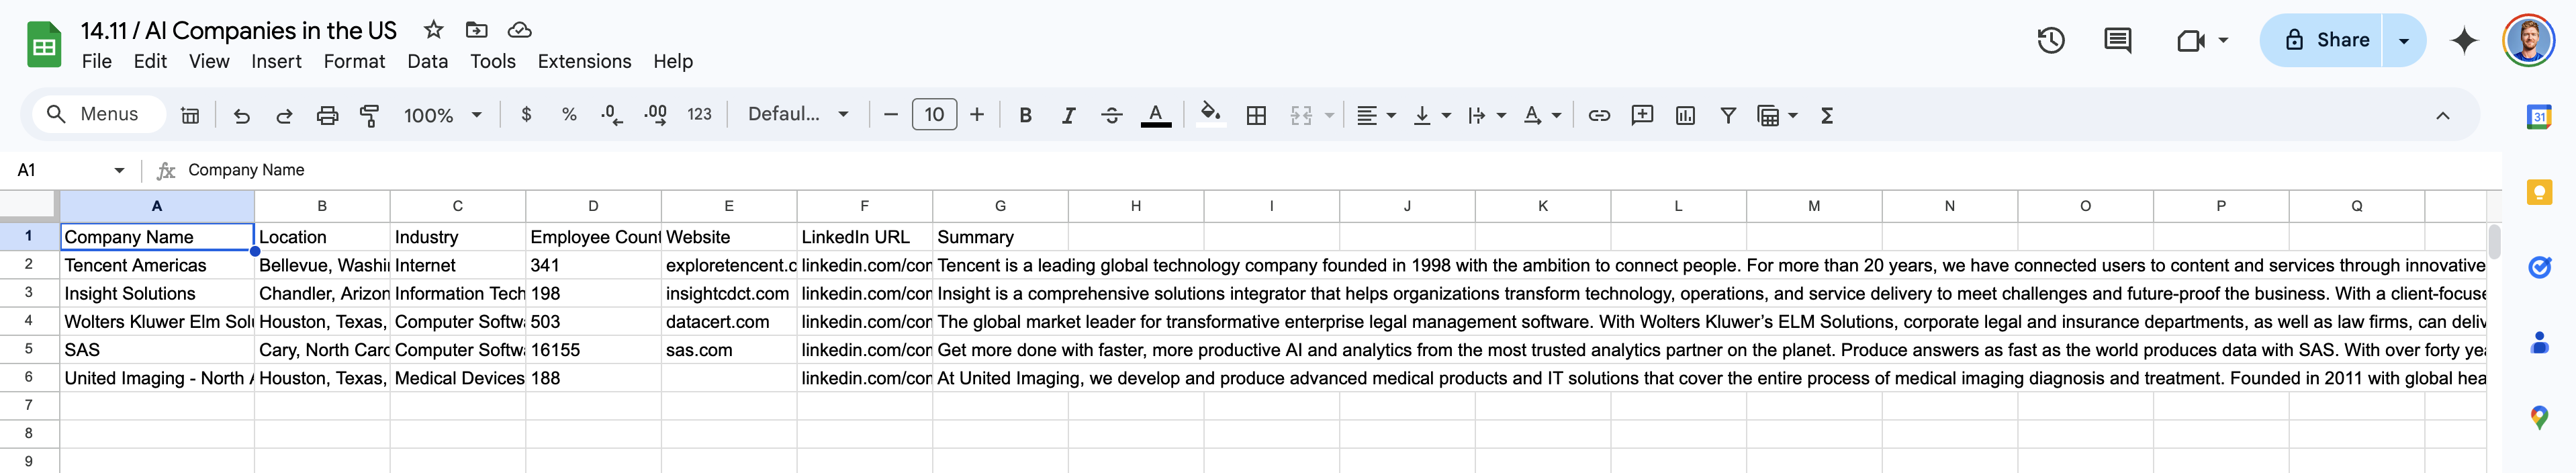Click the font size field
Screen dimensions: 2576x473
click(x=934, y=115)
